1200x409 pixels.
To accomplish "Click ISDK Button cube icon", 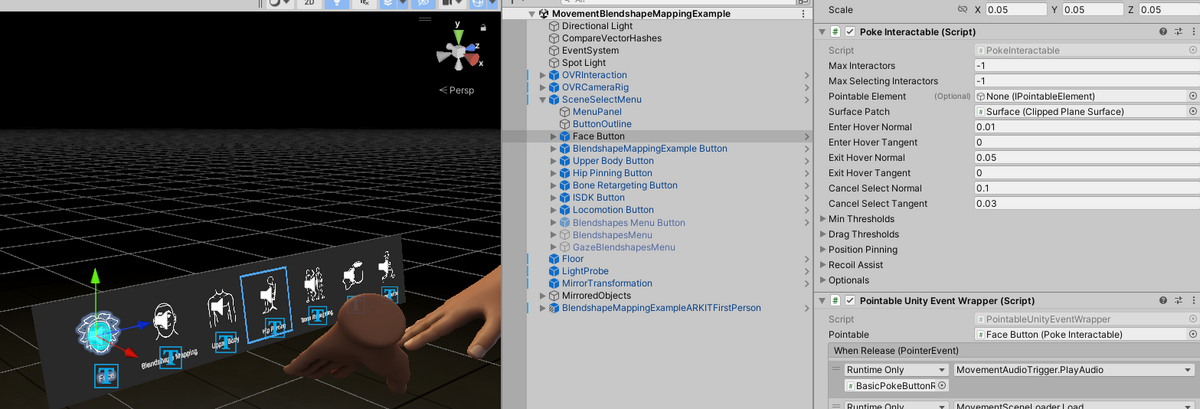I will [565, 198].
